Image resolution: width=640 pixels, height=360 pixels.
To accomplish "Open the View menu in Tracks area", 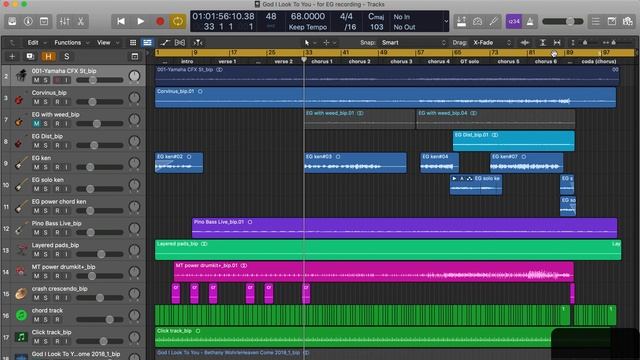I will pos(103,42).
